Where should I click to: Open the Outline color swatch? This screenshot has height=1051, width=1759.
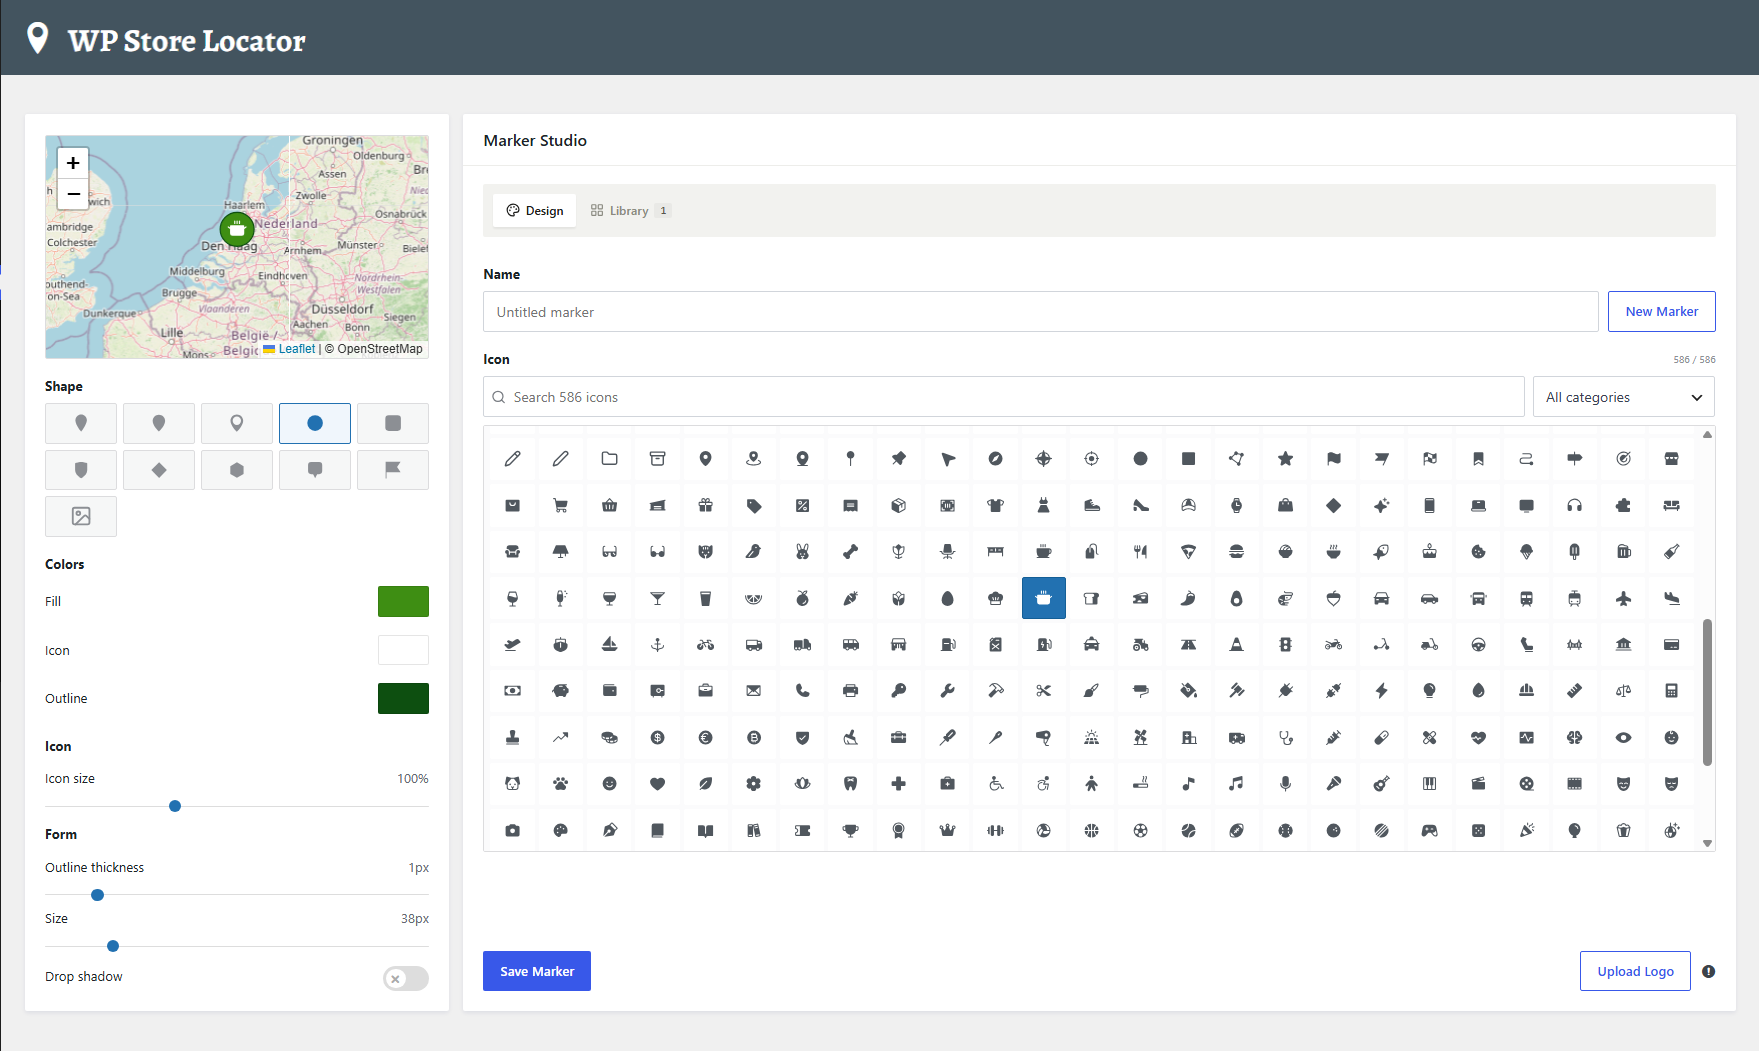point(403,698)
